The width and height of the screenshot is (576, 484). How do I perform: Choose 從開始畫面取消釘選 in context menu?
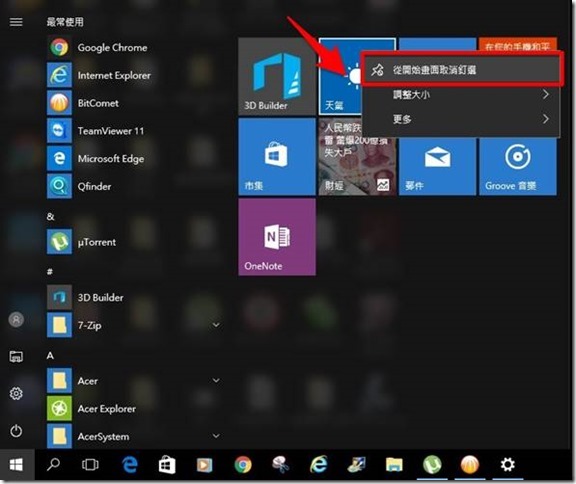[462, 69]
